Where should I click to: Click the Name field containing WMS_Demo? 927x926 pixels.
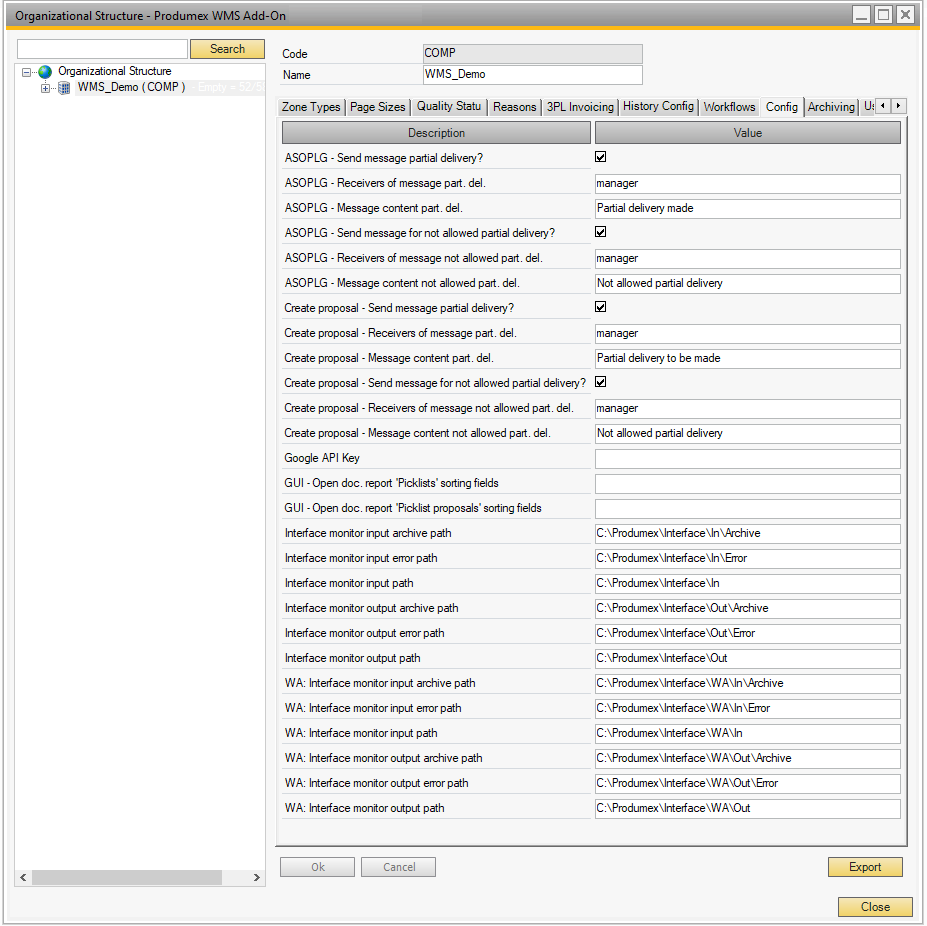tap(532, 74)
